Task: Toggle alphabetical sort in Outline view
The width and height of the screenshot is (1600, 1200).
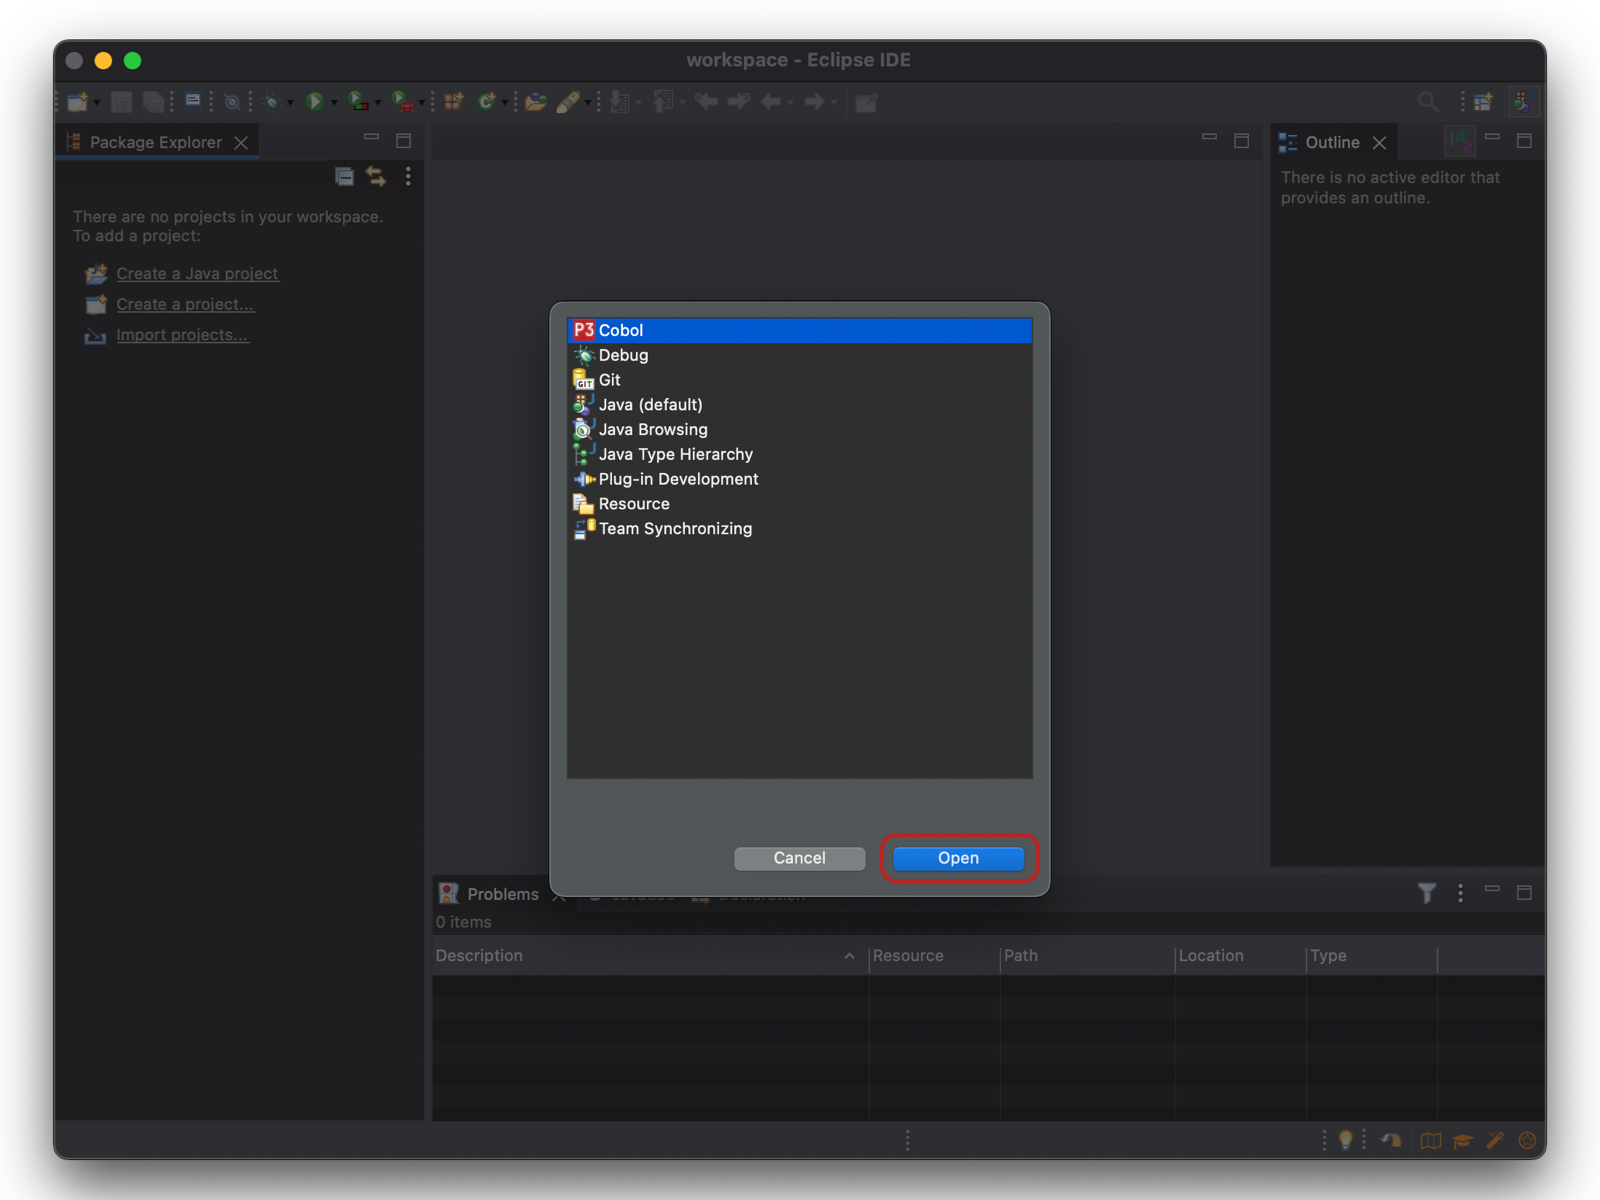Action: [x=1460, y=142]
